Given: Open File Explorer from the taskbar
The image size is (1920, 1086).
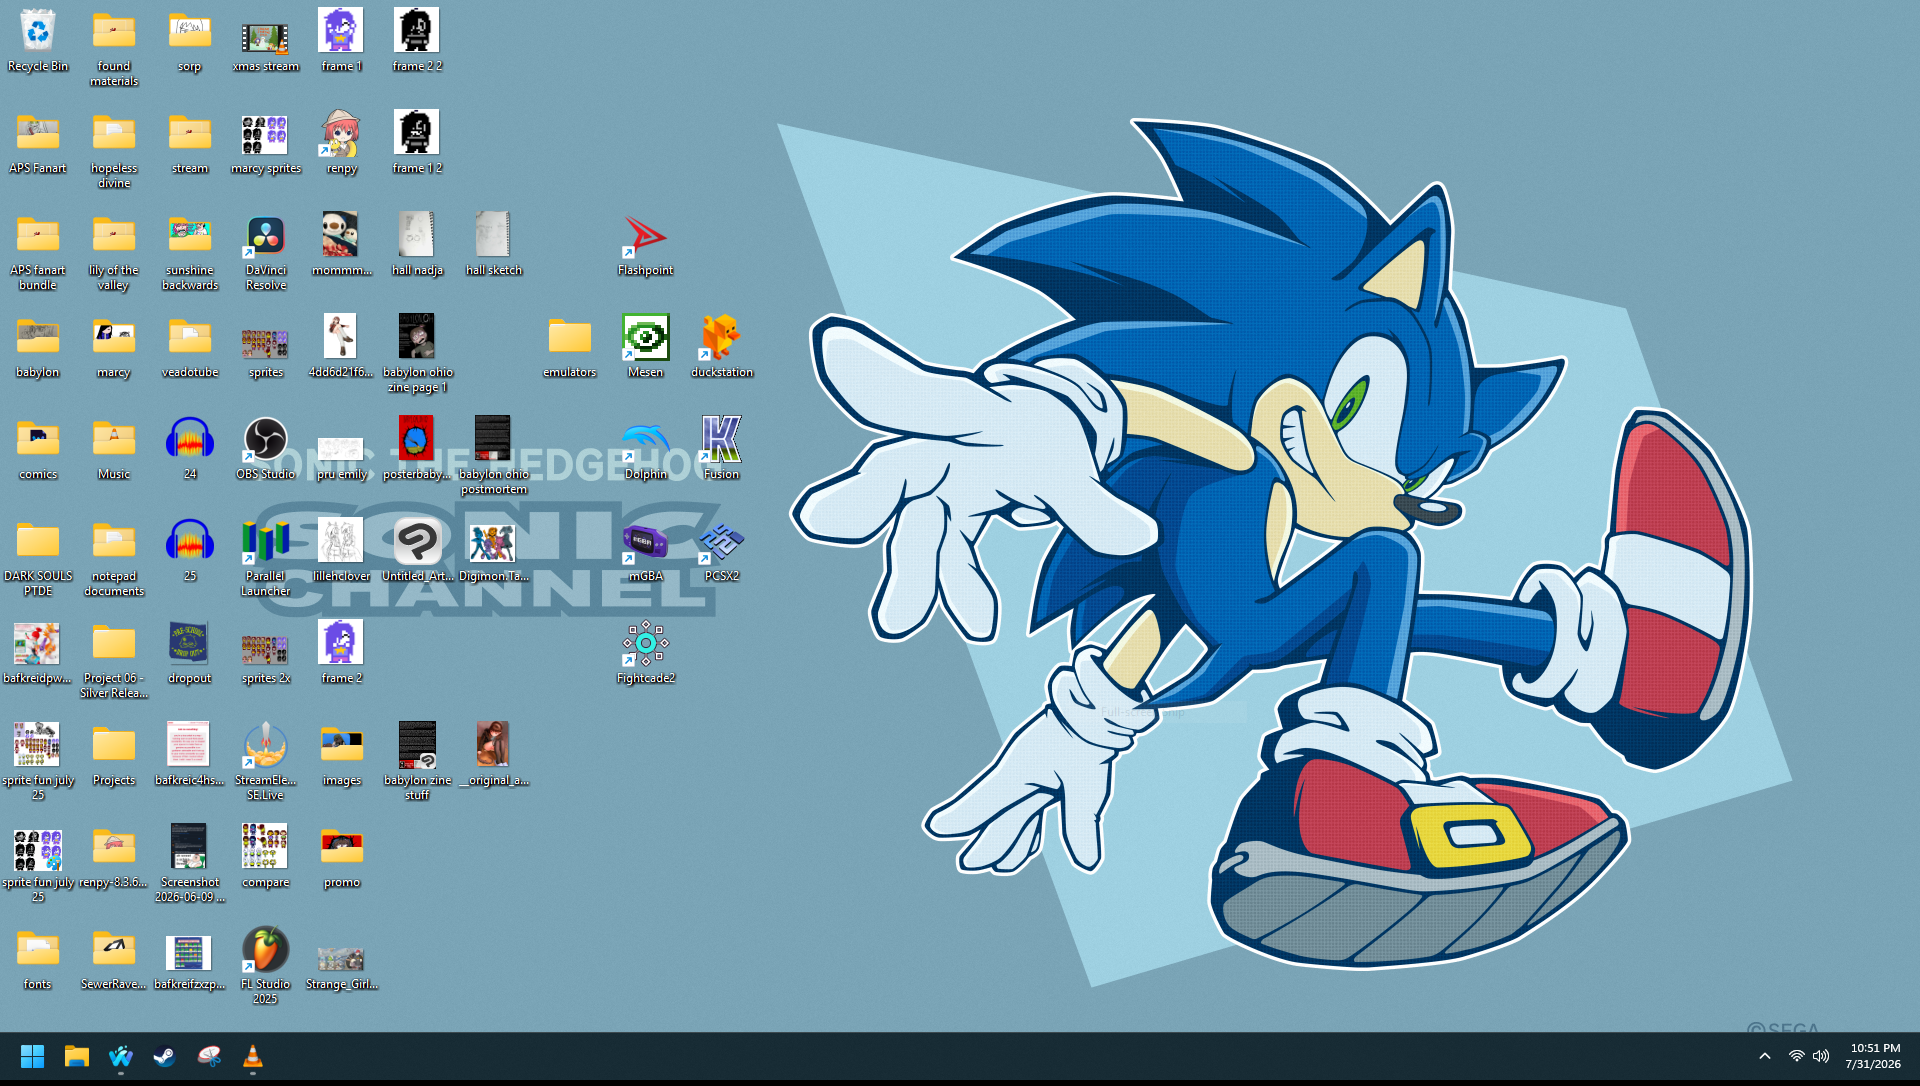Looking at the screenshot, I should [x=76, y=1057].
